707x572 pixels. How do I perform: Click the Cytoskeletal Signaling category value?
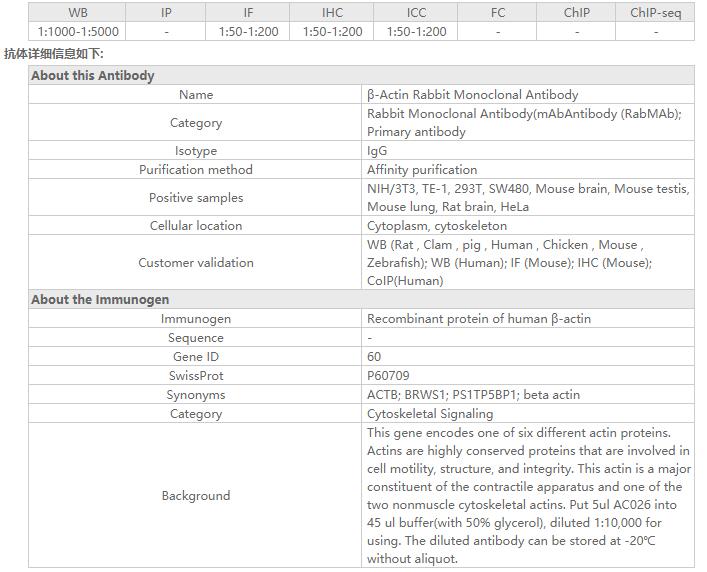(430, 414)
